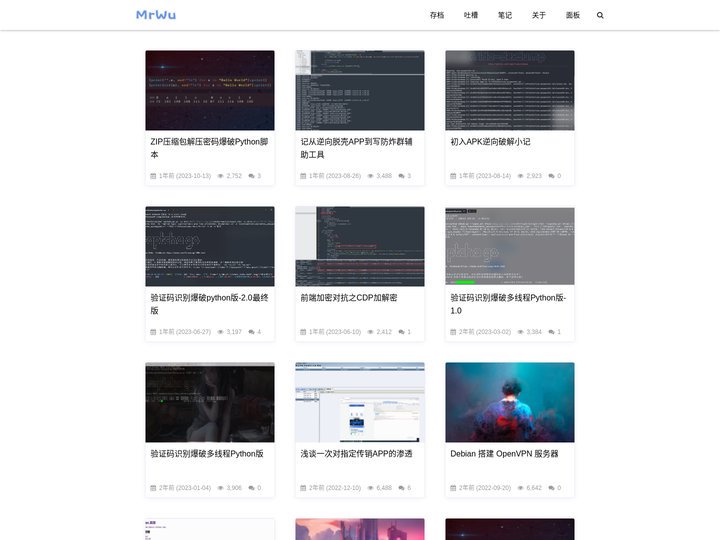Open thumbnail of 验证码识别爆破多线程Python版-1.0 post
The image size is (720, 540).
(x=510, y=247)
